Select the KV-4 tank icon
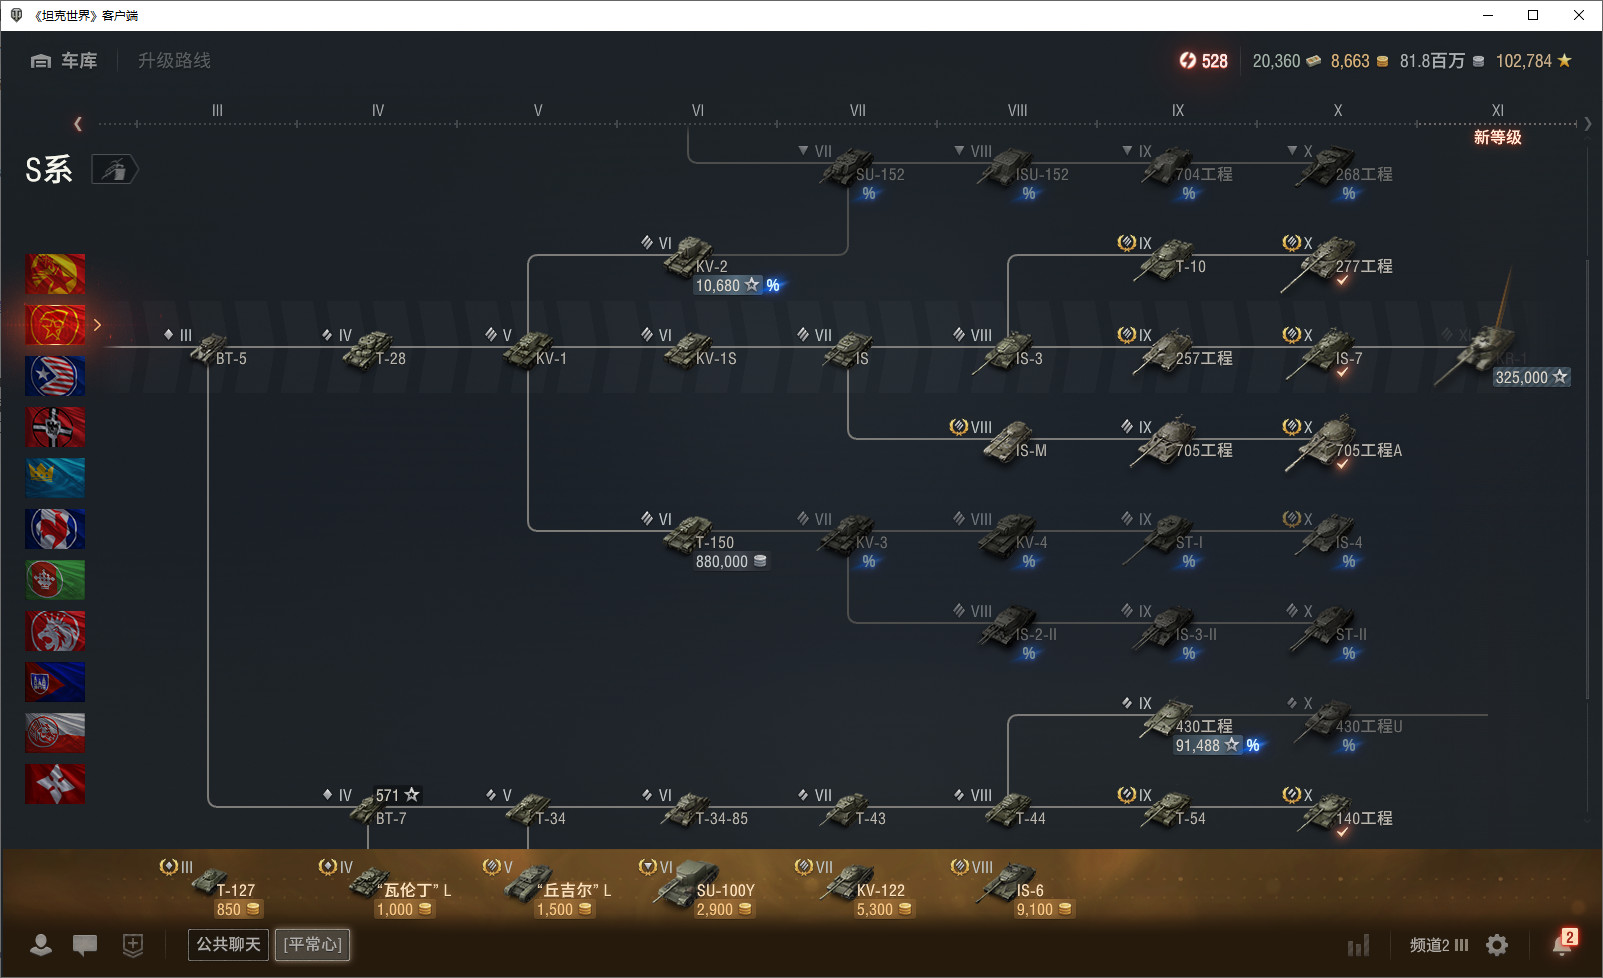Image resolution: width=1603 pixels, height=978 pixels. (x=1008, y=534)
